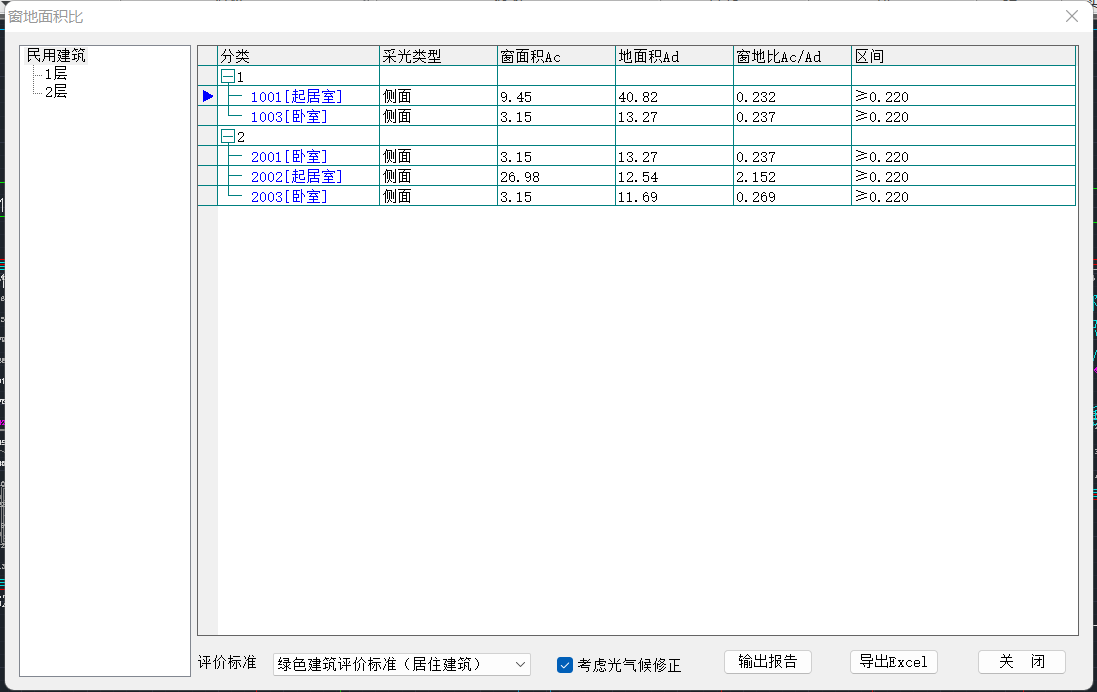Click the blue current-row arrow indicator

pyautogui.click(x=208, y=97)
